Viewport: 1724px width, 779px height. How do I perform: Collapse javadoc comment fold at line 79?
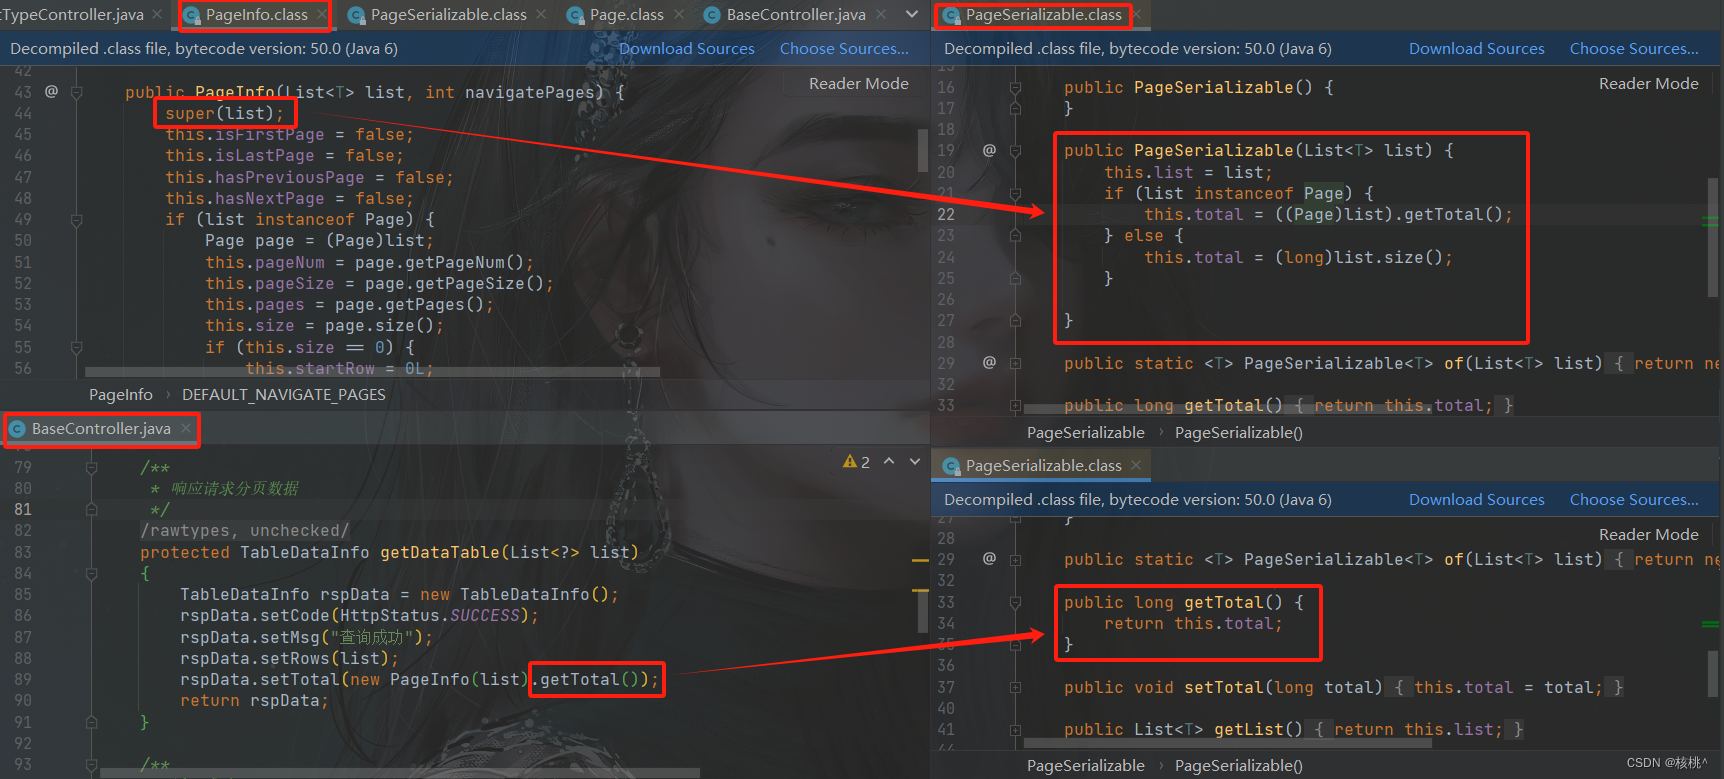click(91, 468)
